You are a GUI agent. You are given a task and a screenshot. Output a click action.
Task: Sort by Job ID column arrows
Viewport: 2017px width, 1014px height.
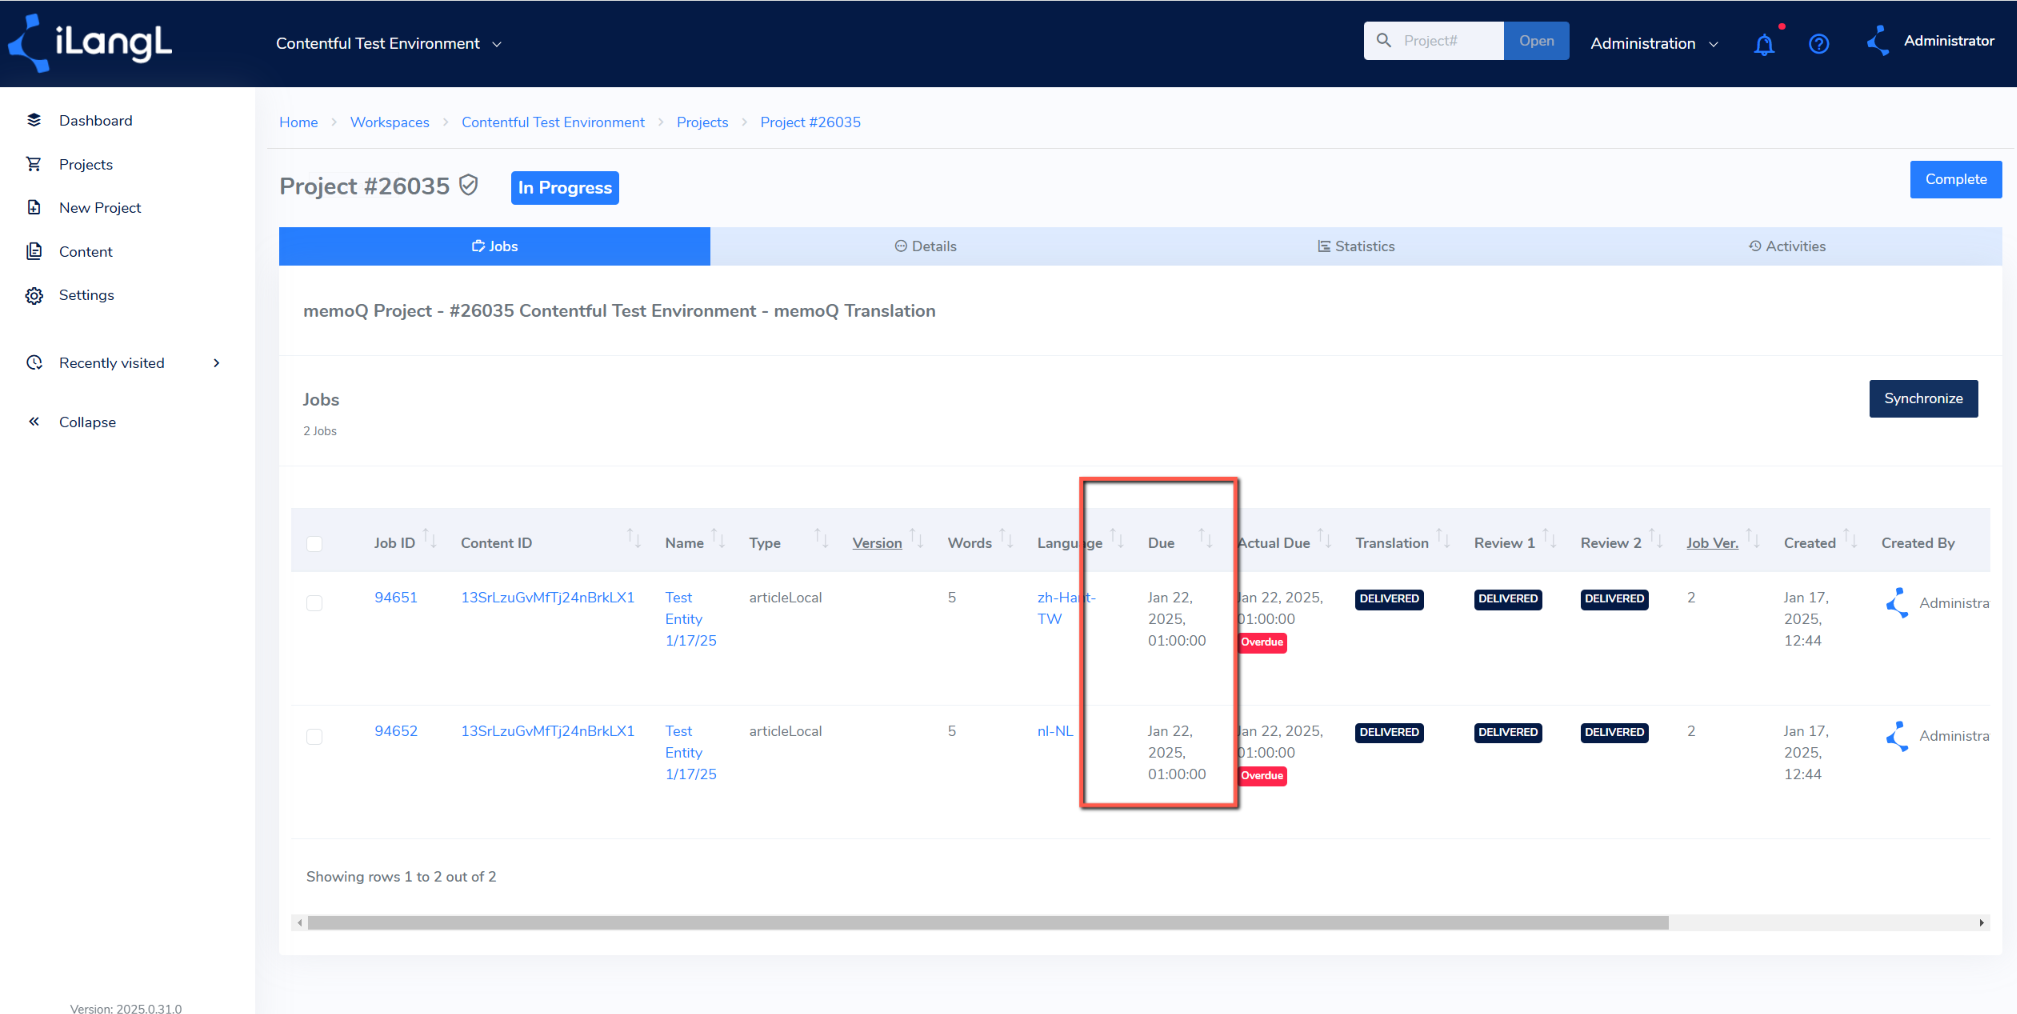429,538
